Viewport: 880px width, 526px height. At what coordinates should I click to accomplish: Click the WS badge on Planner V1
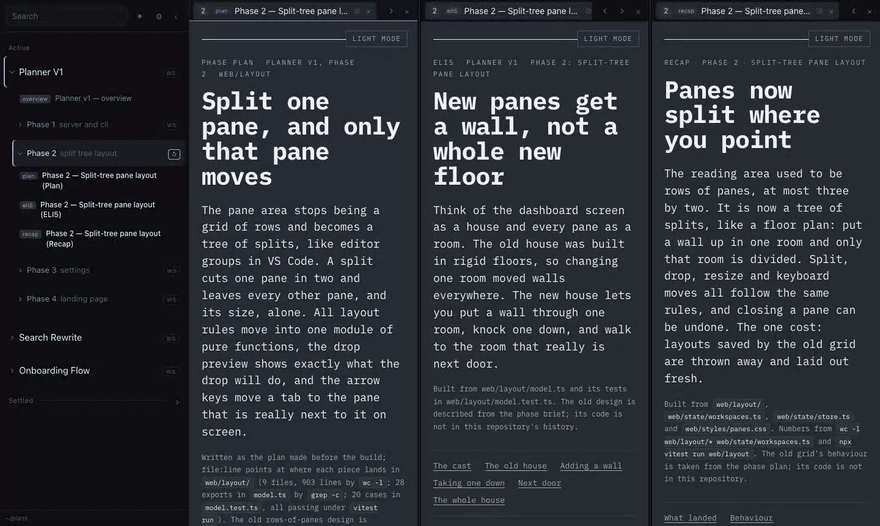tap(171, 73)
